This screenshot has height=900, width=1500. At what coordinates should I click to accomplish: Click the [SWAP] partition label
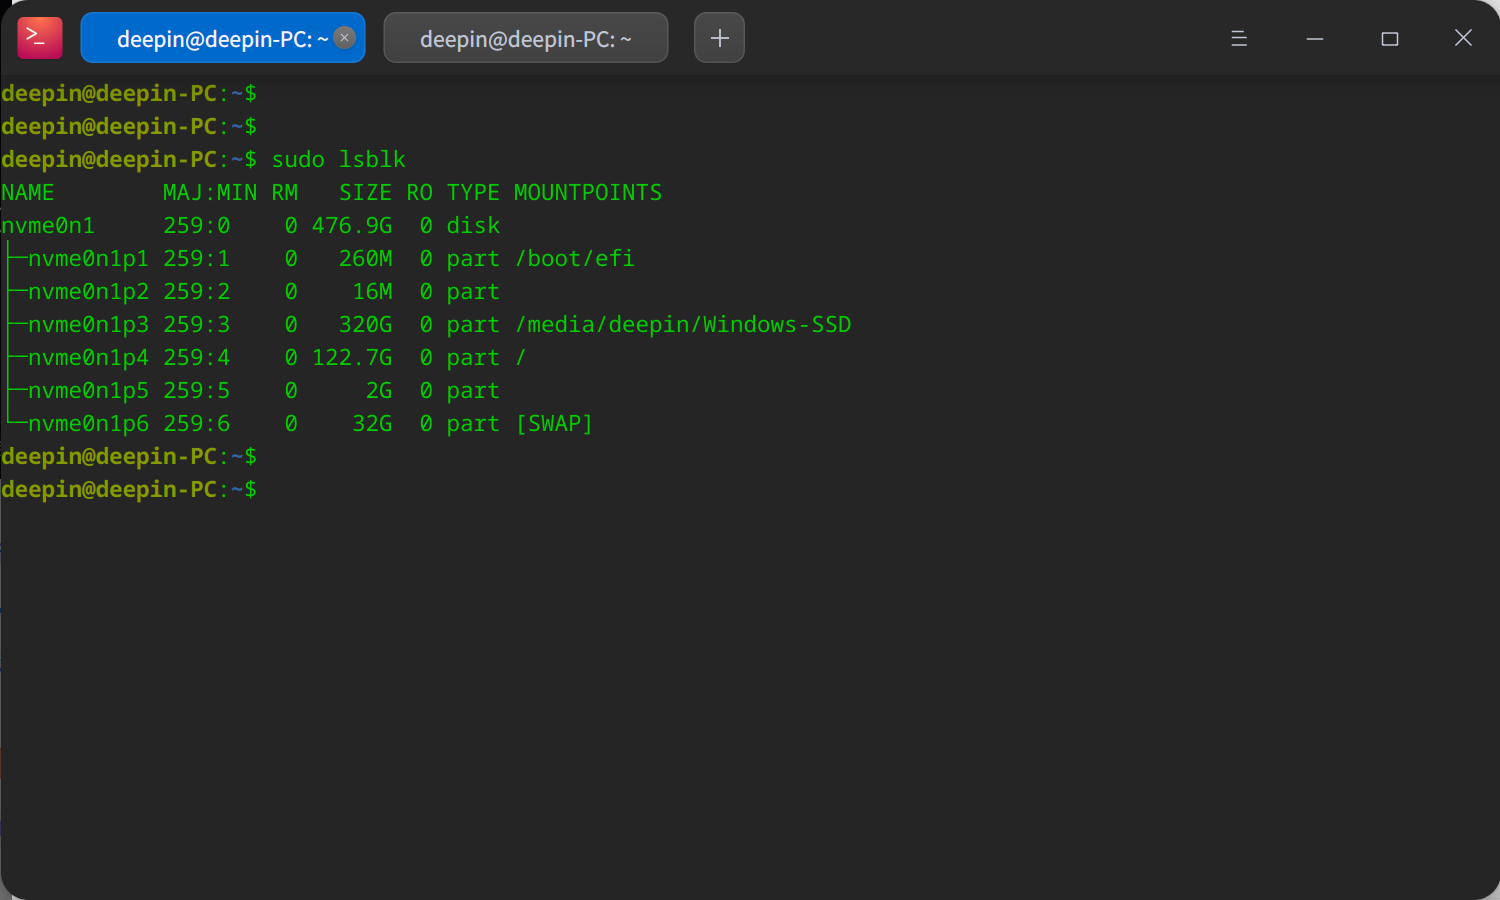554,423
